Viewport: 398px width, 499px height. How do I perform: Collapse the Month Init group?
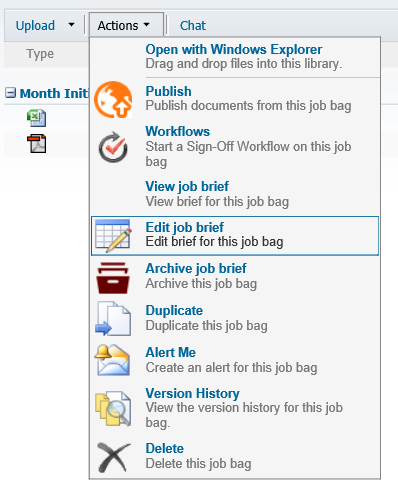point(10,93)
